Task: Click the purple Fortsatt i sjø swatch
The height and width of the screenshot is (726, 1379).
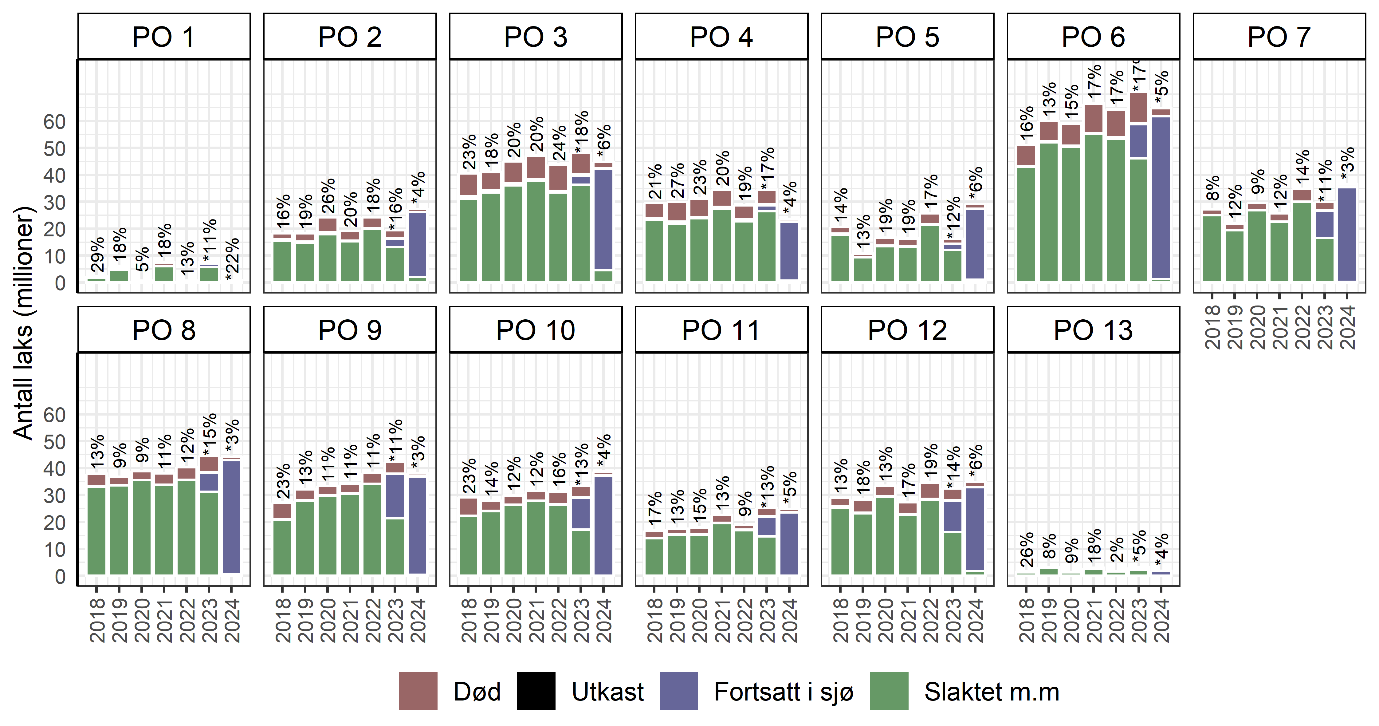Action: [680, 691]
